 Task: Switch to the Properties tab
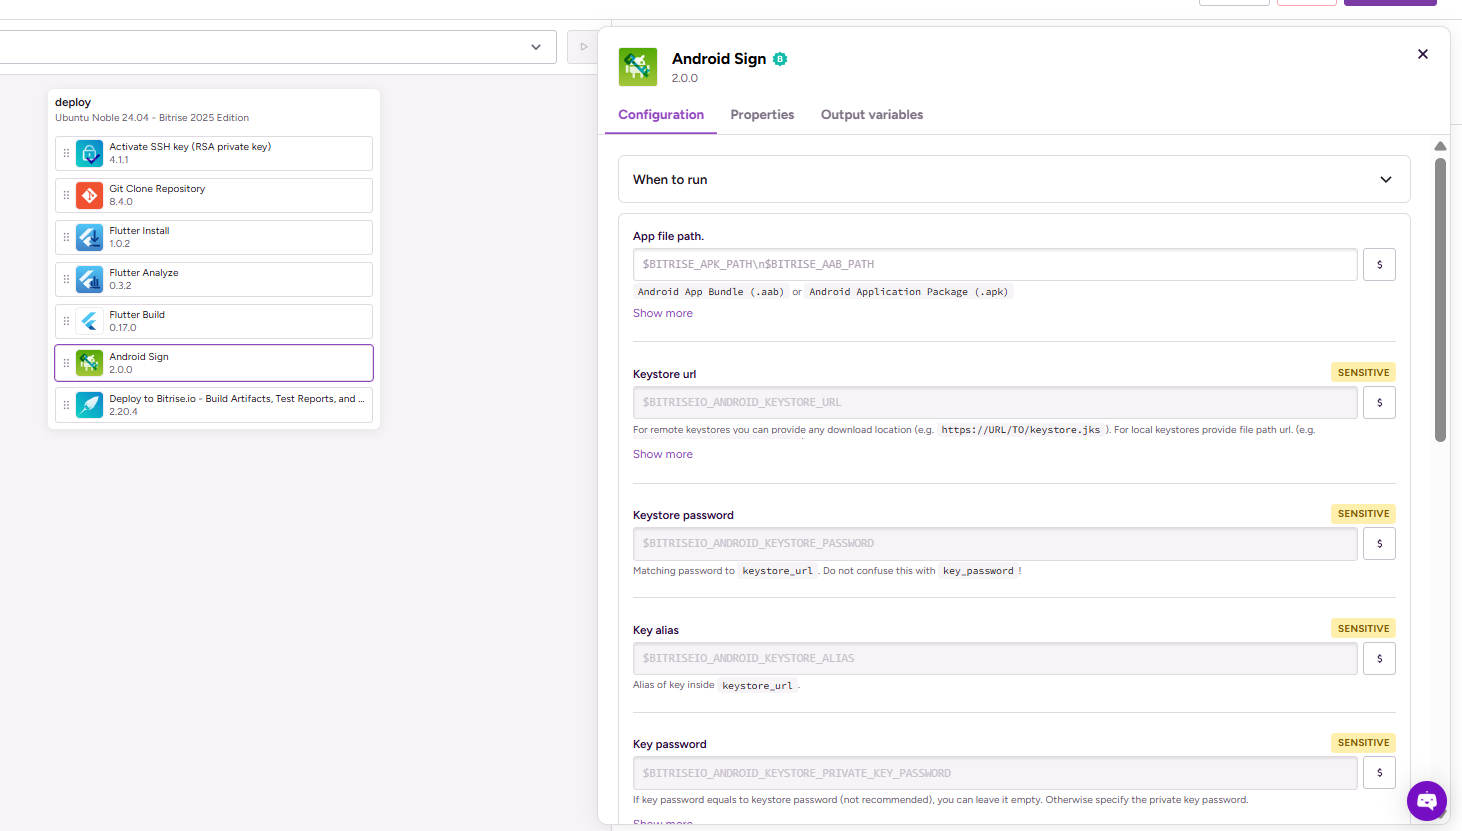(x=762, y=115)
